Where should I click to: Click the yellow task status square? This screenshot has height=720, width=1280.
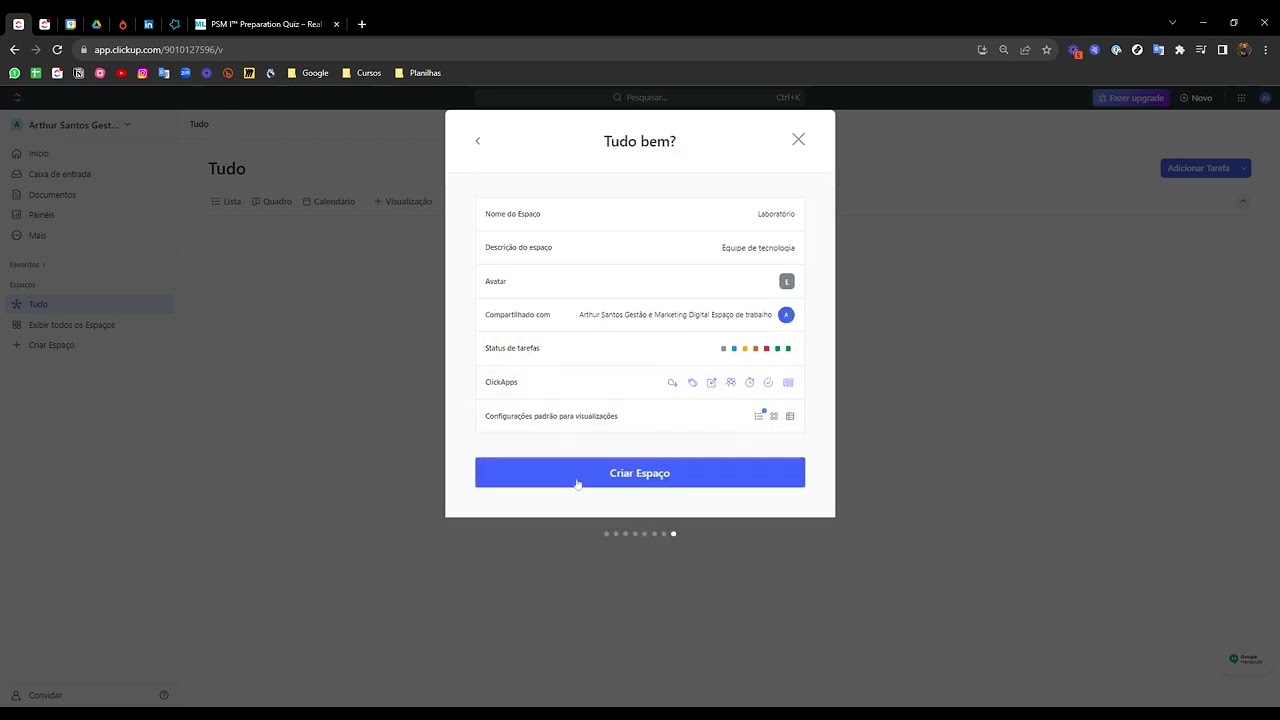745,349
